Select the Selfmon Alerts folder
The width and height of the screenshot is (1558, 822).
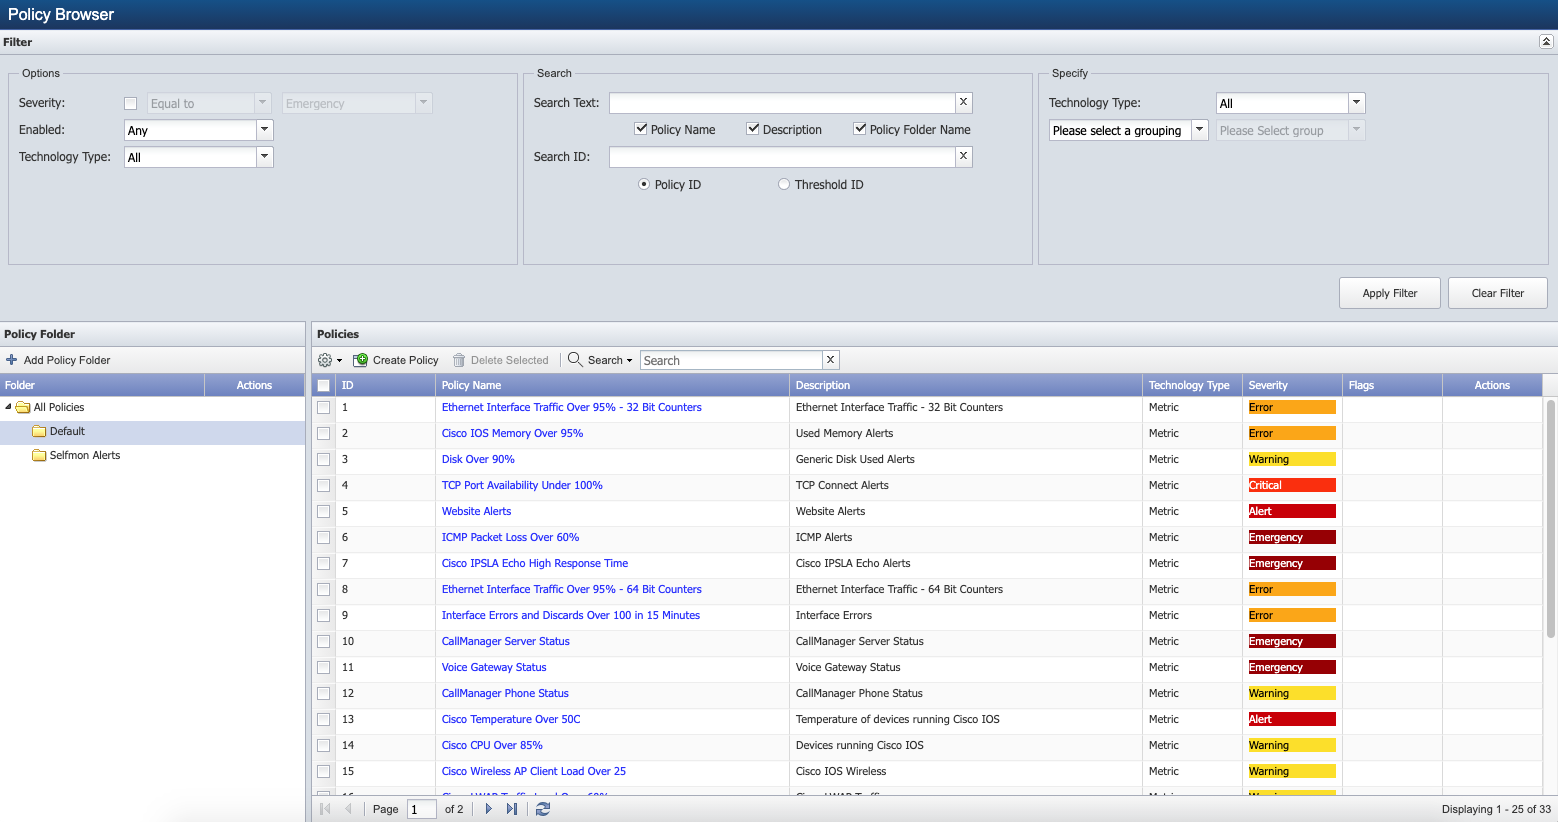coord(85,455)
